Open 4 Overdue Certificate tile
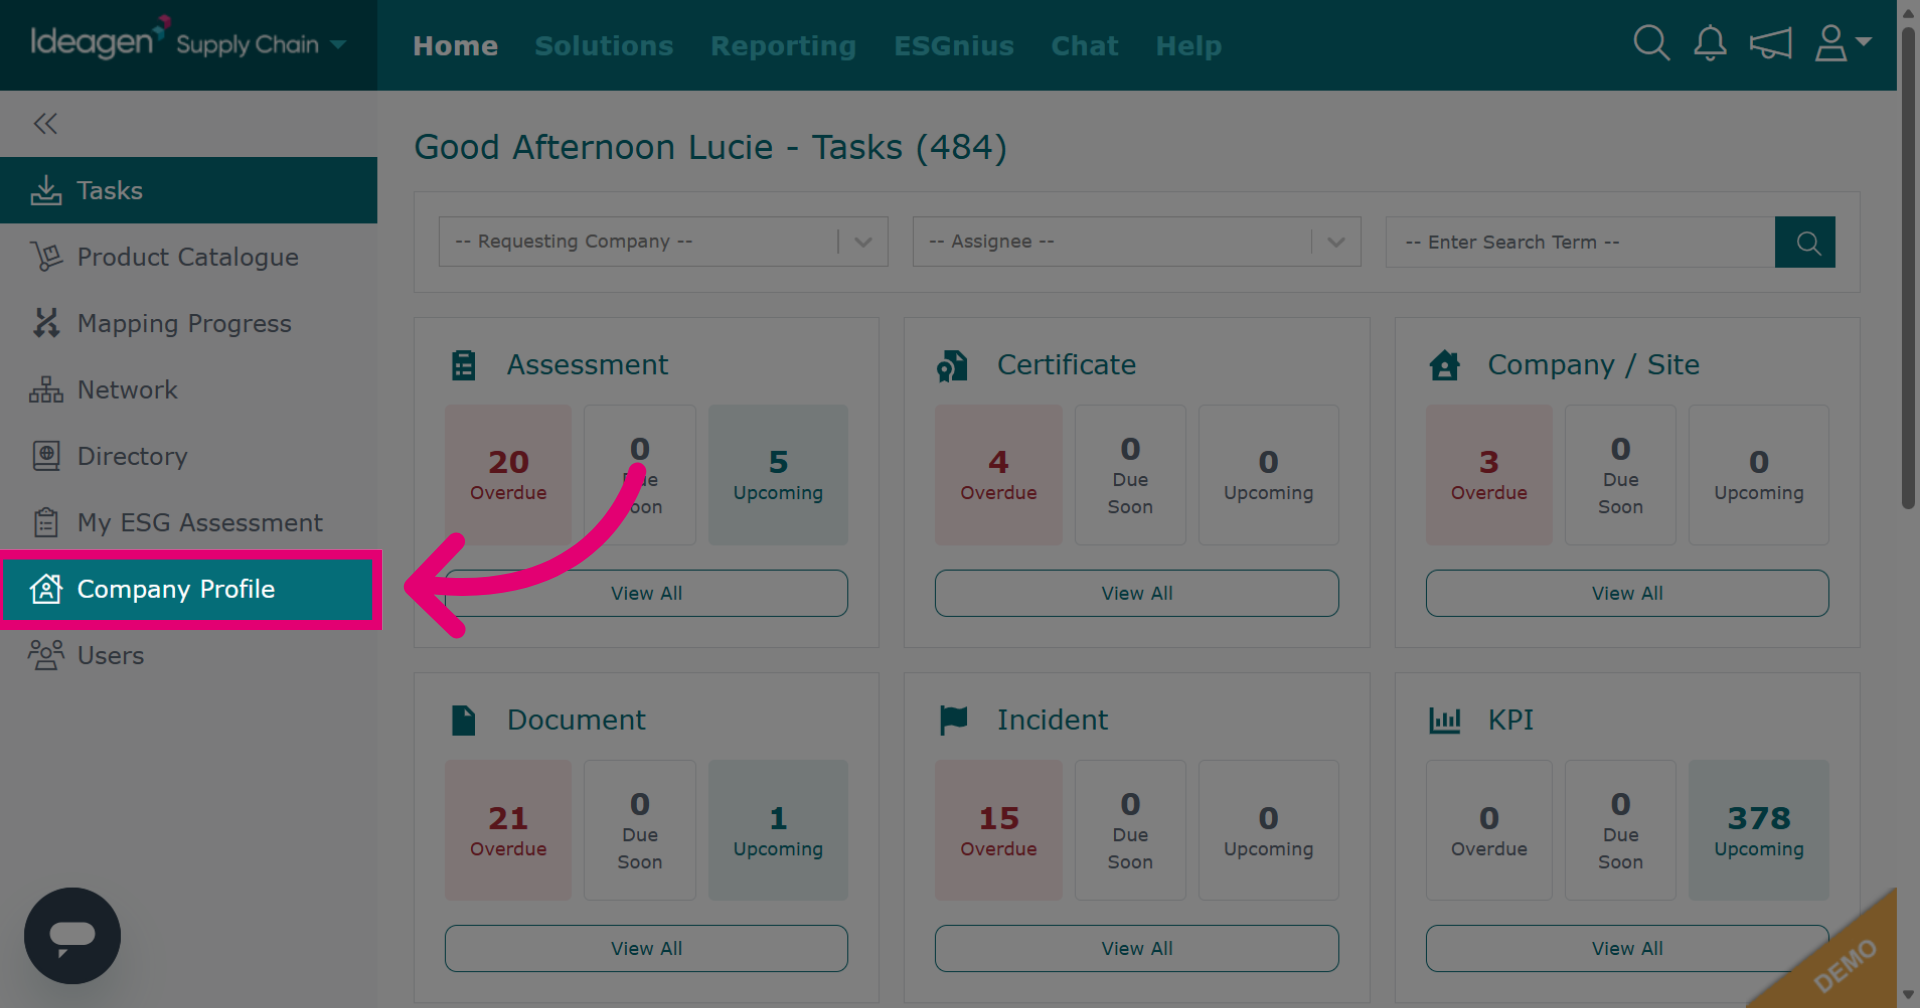This screenshot has height=1008, width=1920. 998,475
